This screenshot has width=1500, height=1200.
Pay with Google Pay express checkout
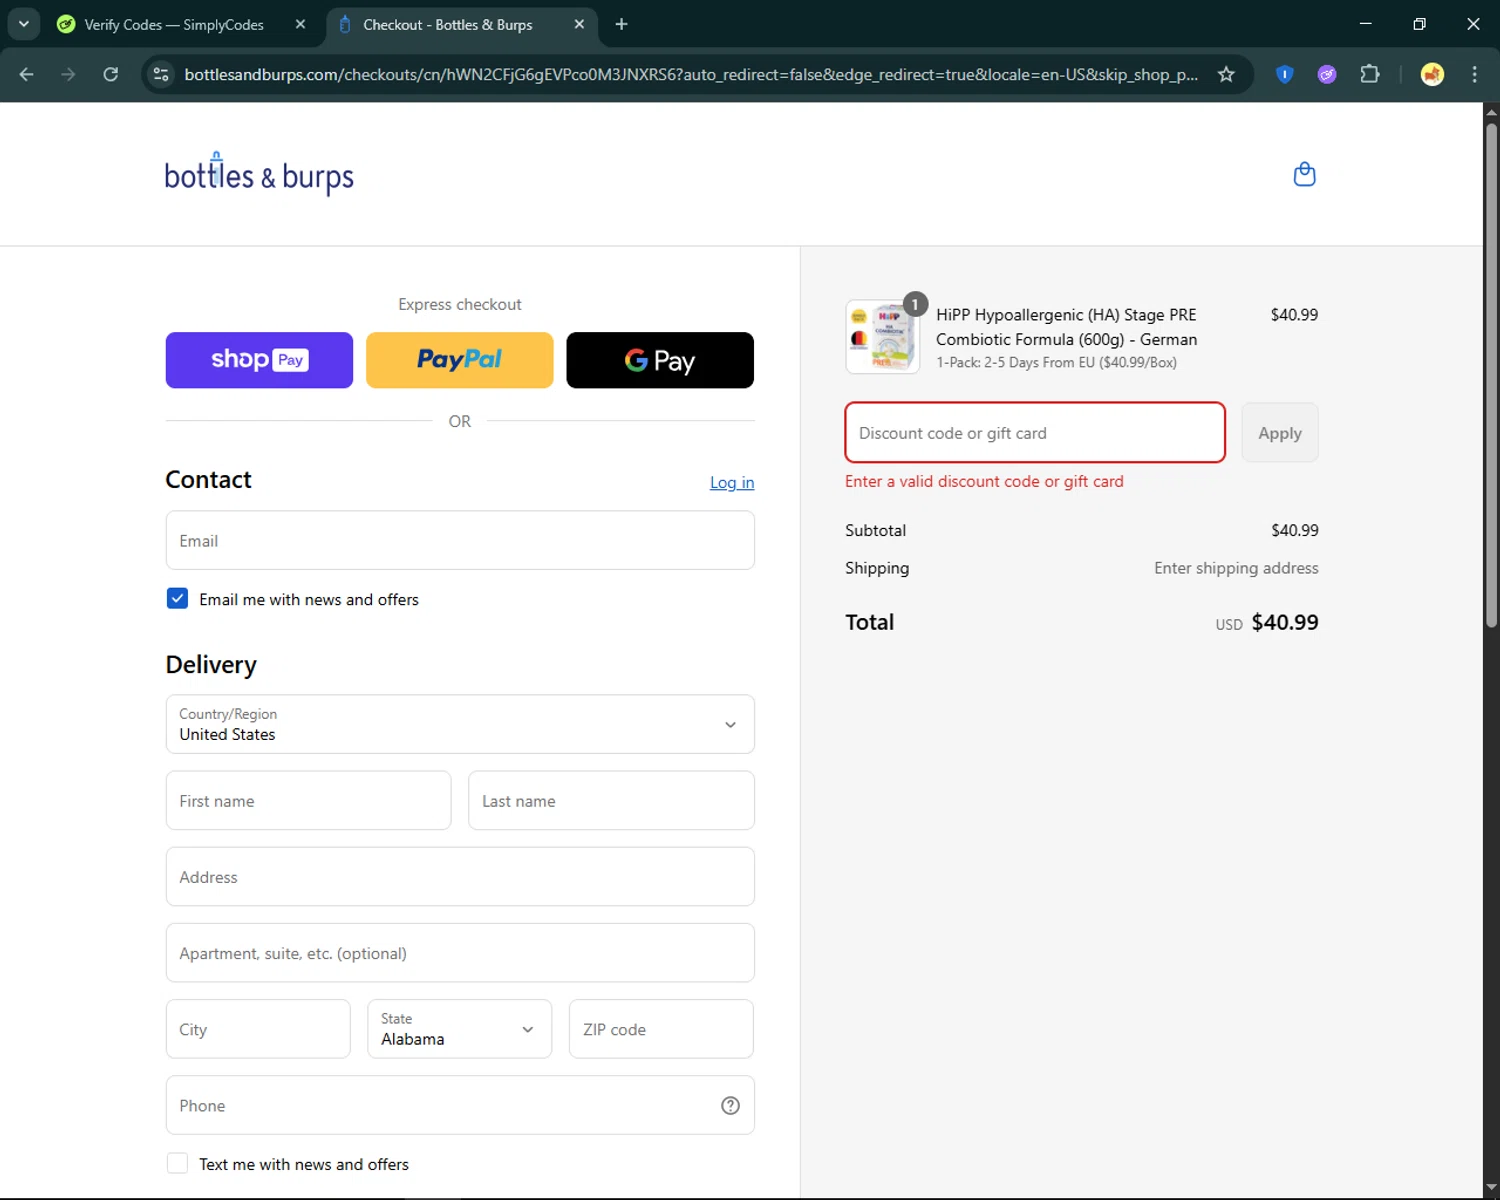(x=660, y=360)
